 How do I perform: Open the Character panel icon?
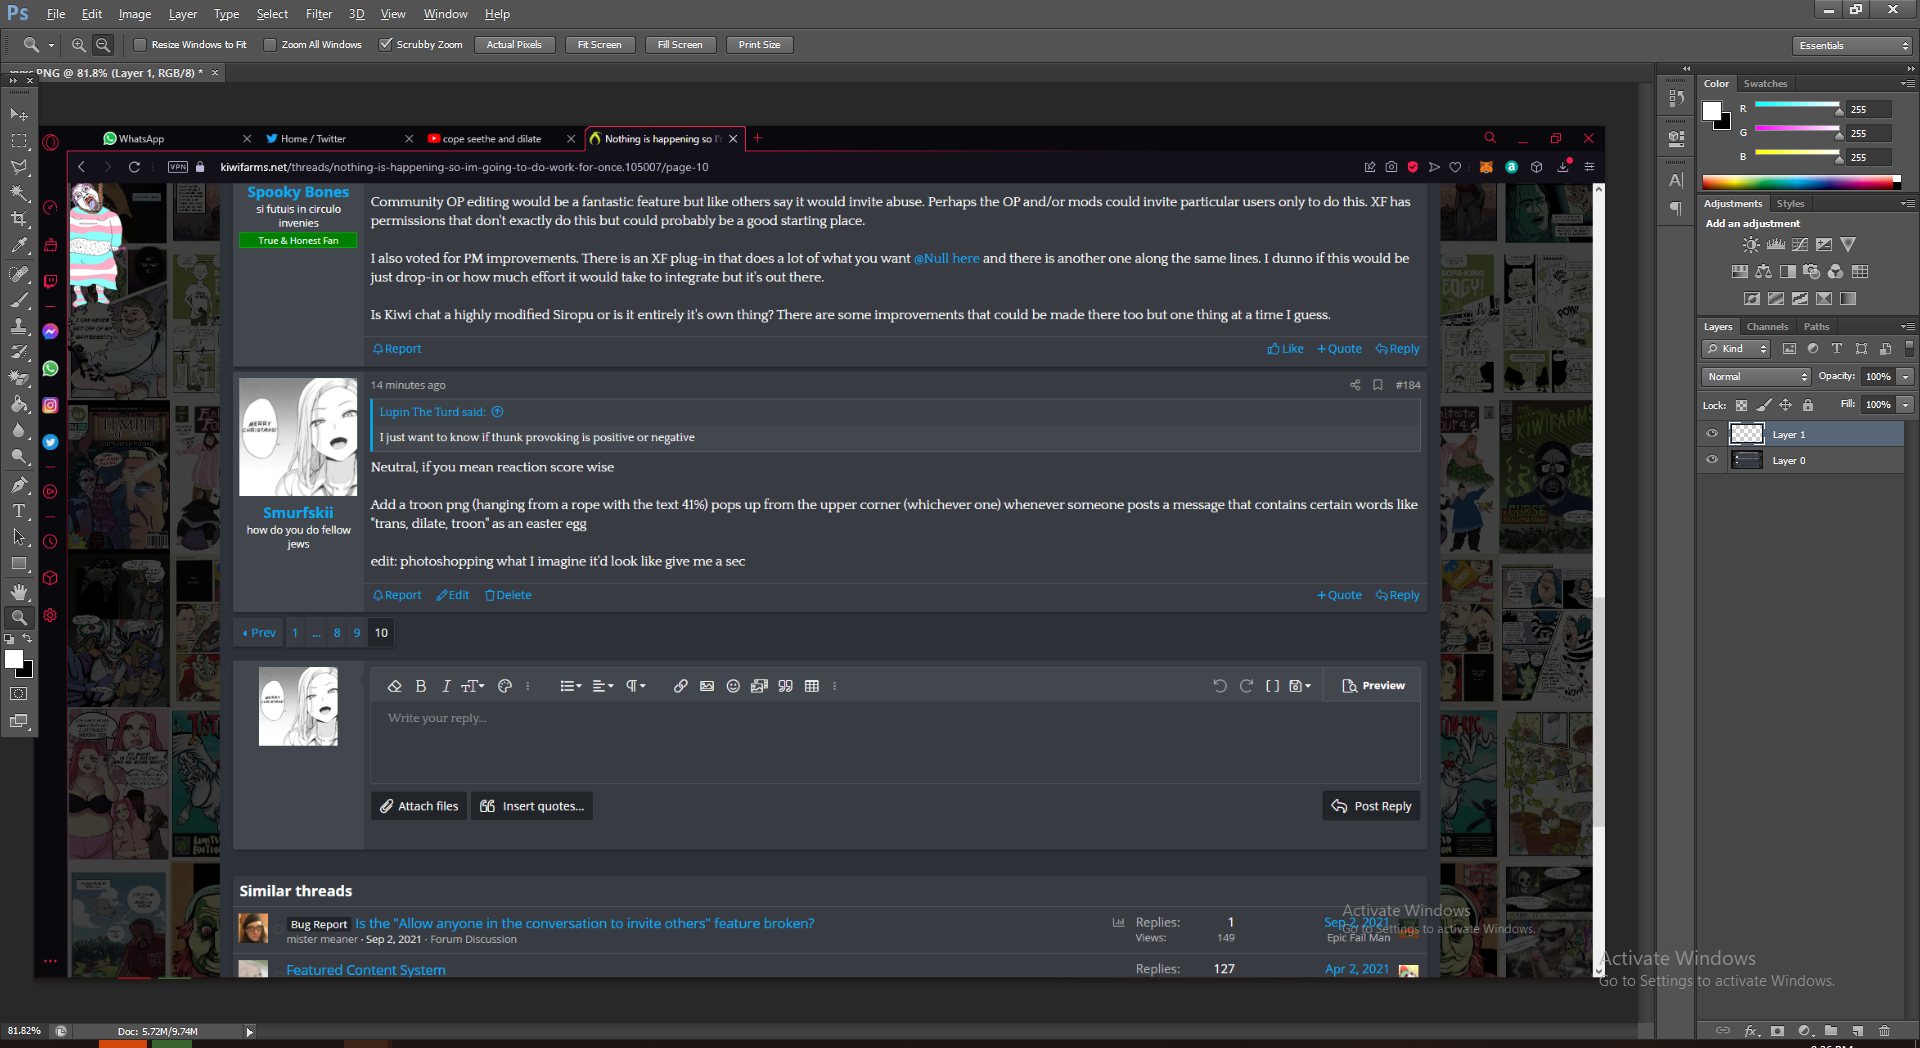(1677, 180)
